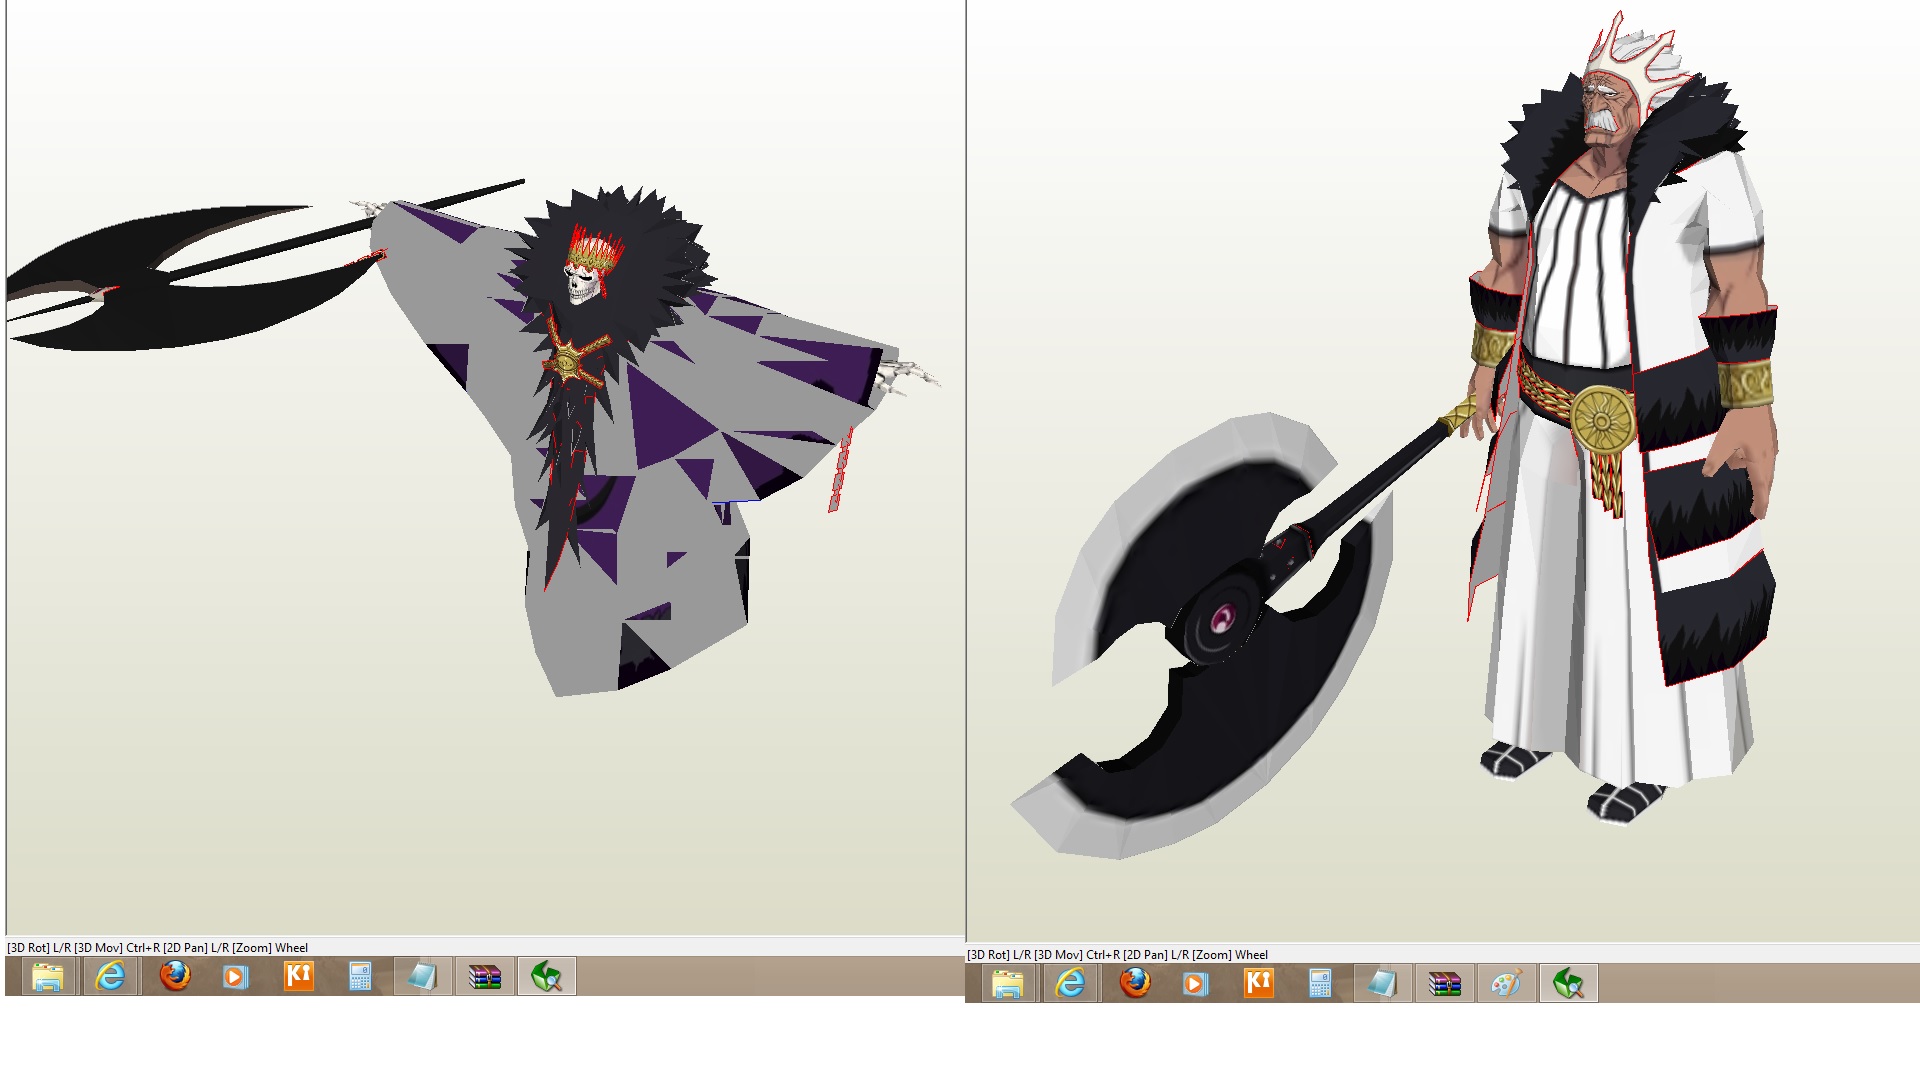Open Kies app in left taskbar
This screenshot has width=1920, height=1080.
pyautogui.click(x=298, y=977)
